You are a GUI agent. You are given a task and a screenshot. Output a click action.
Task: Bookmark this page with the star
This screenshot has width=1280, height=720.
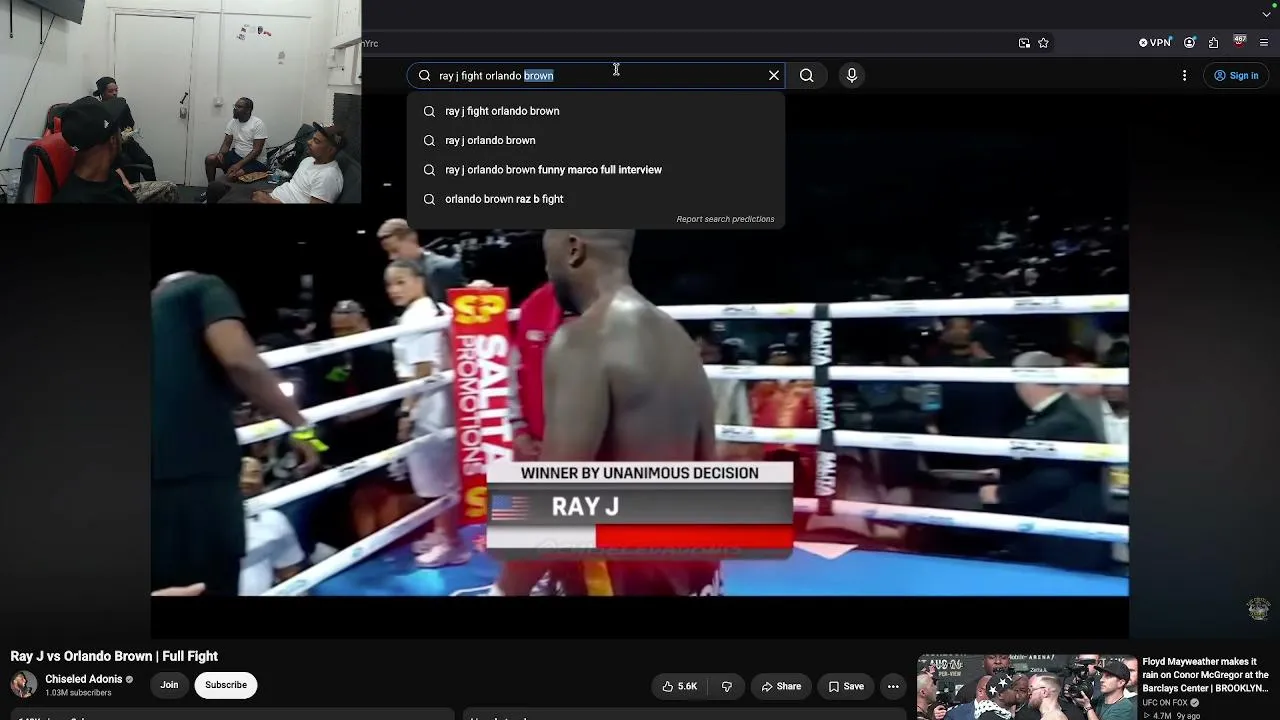[x=1043, y=43]
